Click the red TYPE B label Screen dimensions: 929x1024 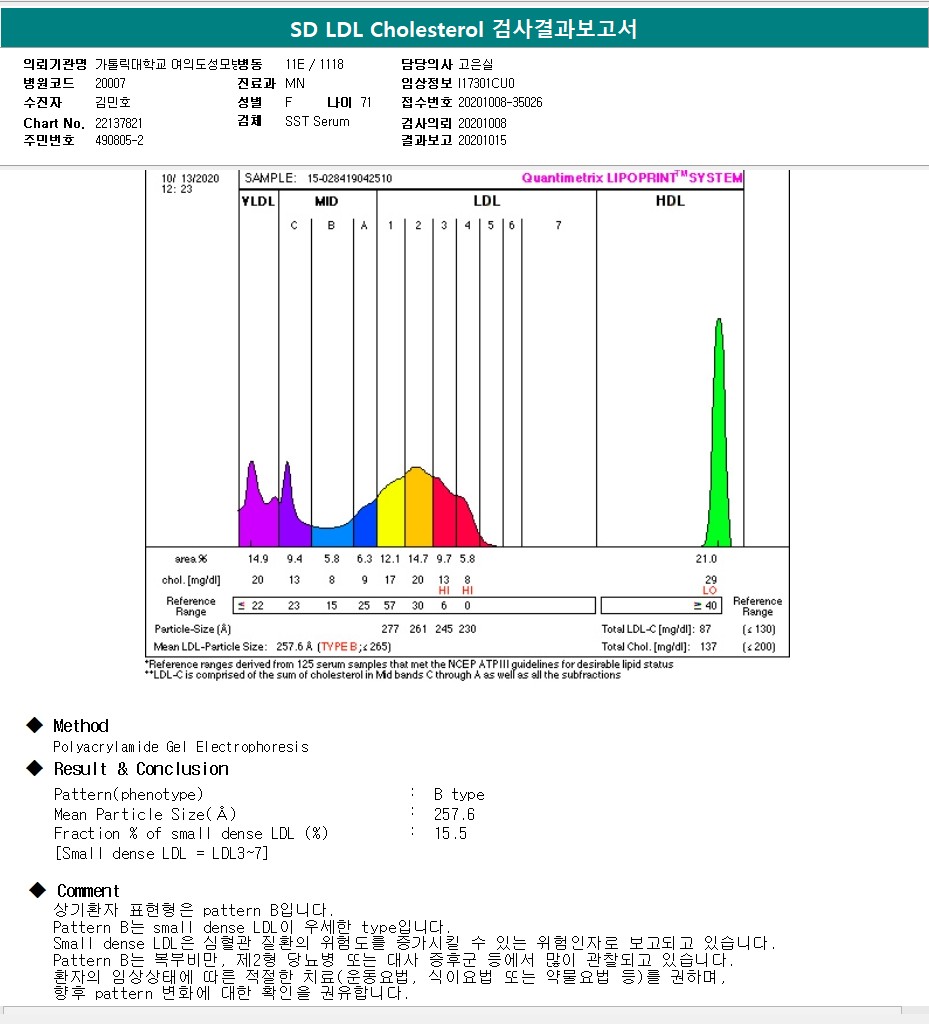339,647
